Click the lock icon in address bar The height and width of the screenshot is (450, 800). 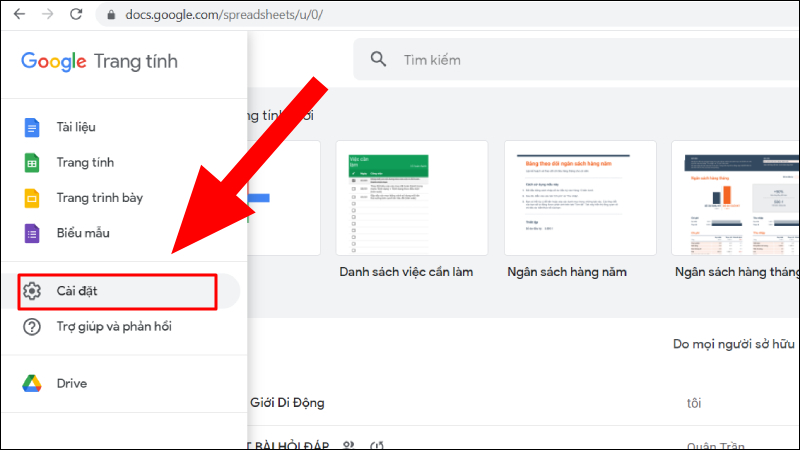click(111, 15)
